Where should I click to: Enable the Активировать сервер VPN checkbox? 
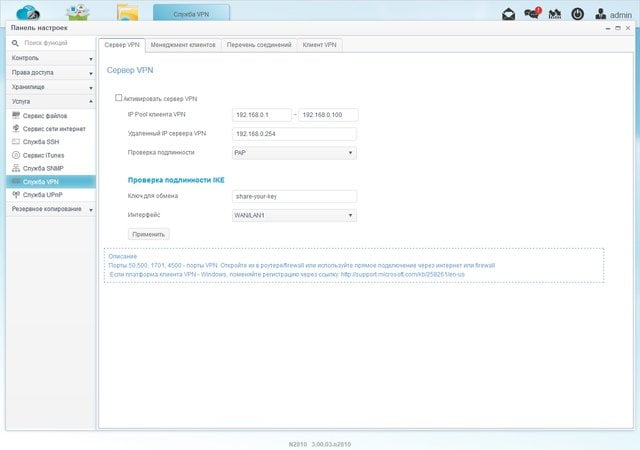coord(118,98)
